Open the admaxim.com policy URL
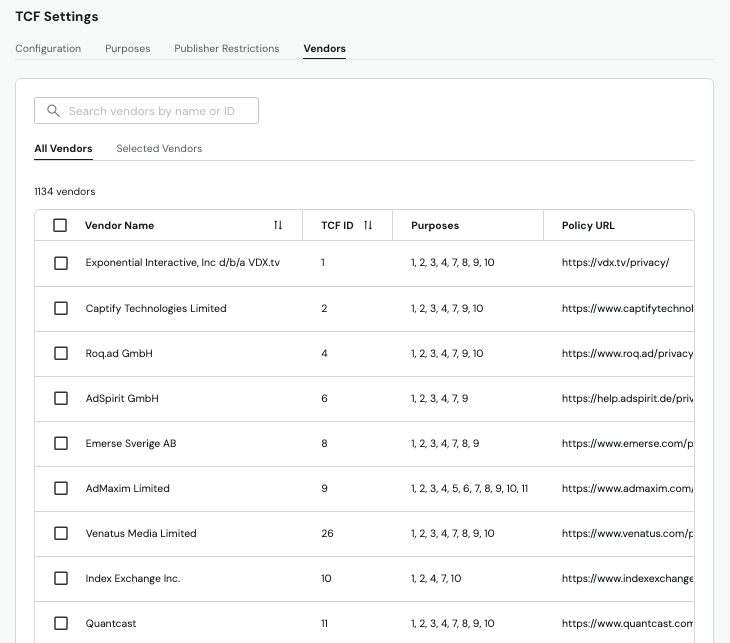730x643 pixels. (628, 488)
